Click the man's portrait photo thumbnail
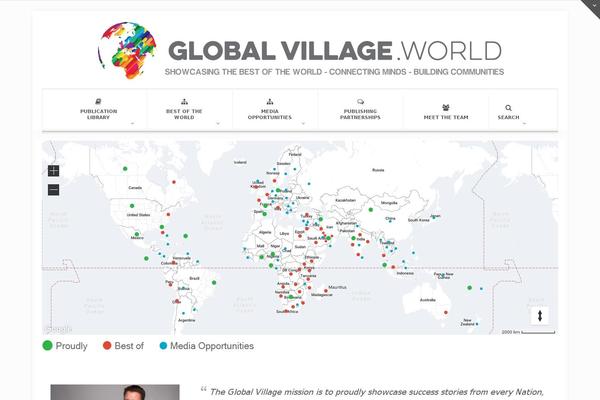This screenshot has height=400, width=600. coord(115,392)
